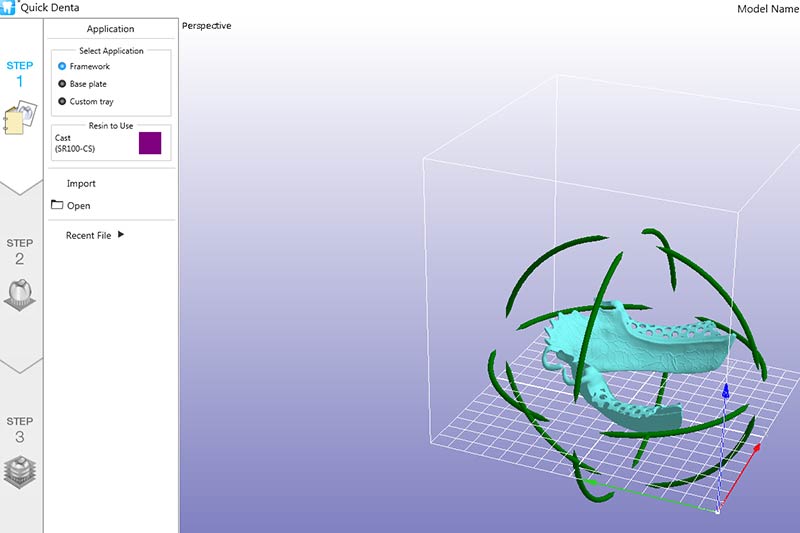This screenshot has width=800, height=533.
Task: Click the folder icon beside Open
Action: tap(56, 205)
